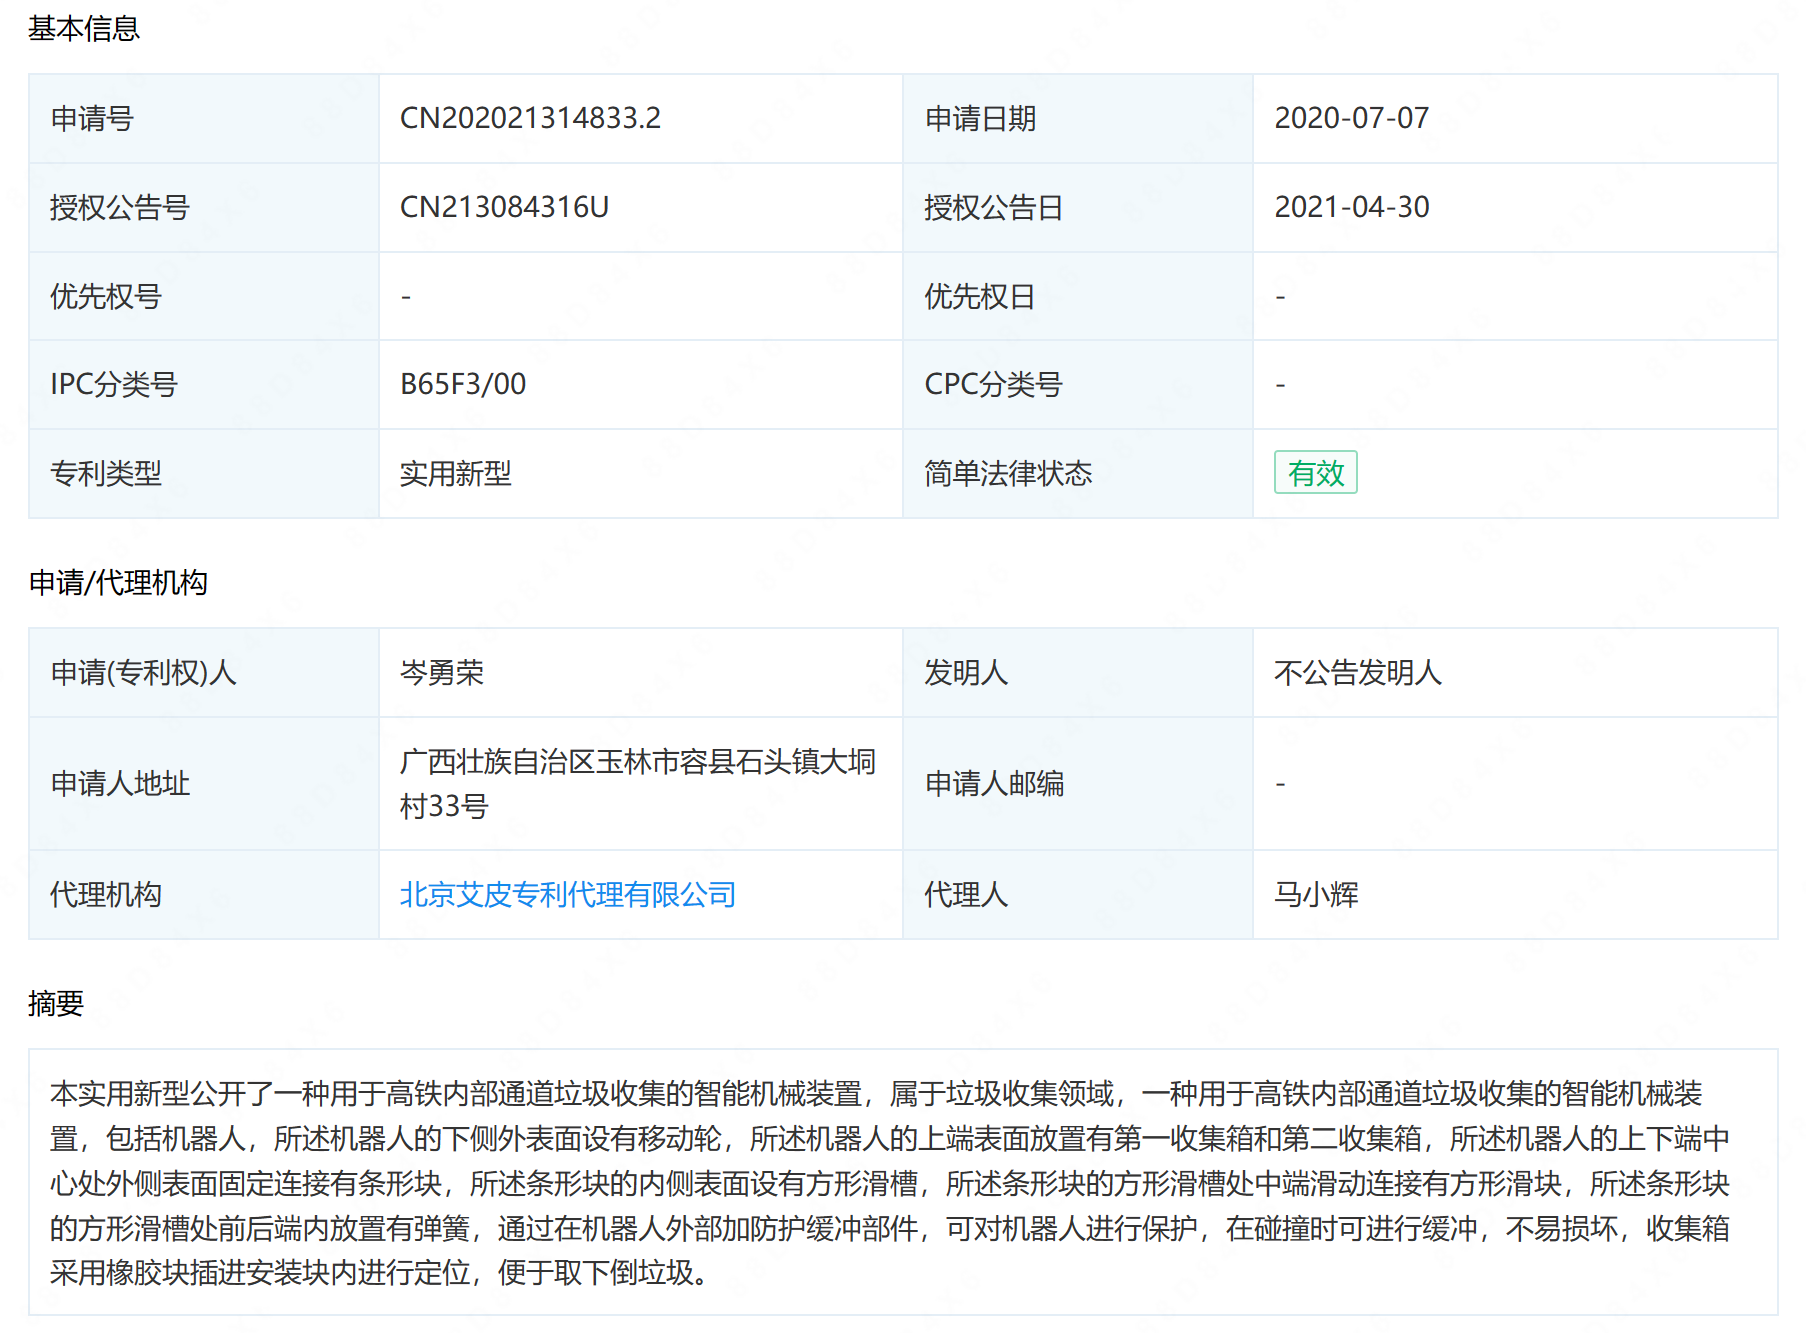The image size is (1806, 1333).
Task: Select application number CN202021314833.2
Action: coord(530,118)
